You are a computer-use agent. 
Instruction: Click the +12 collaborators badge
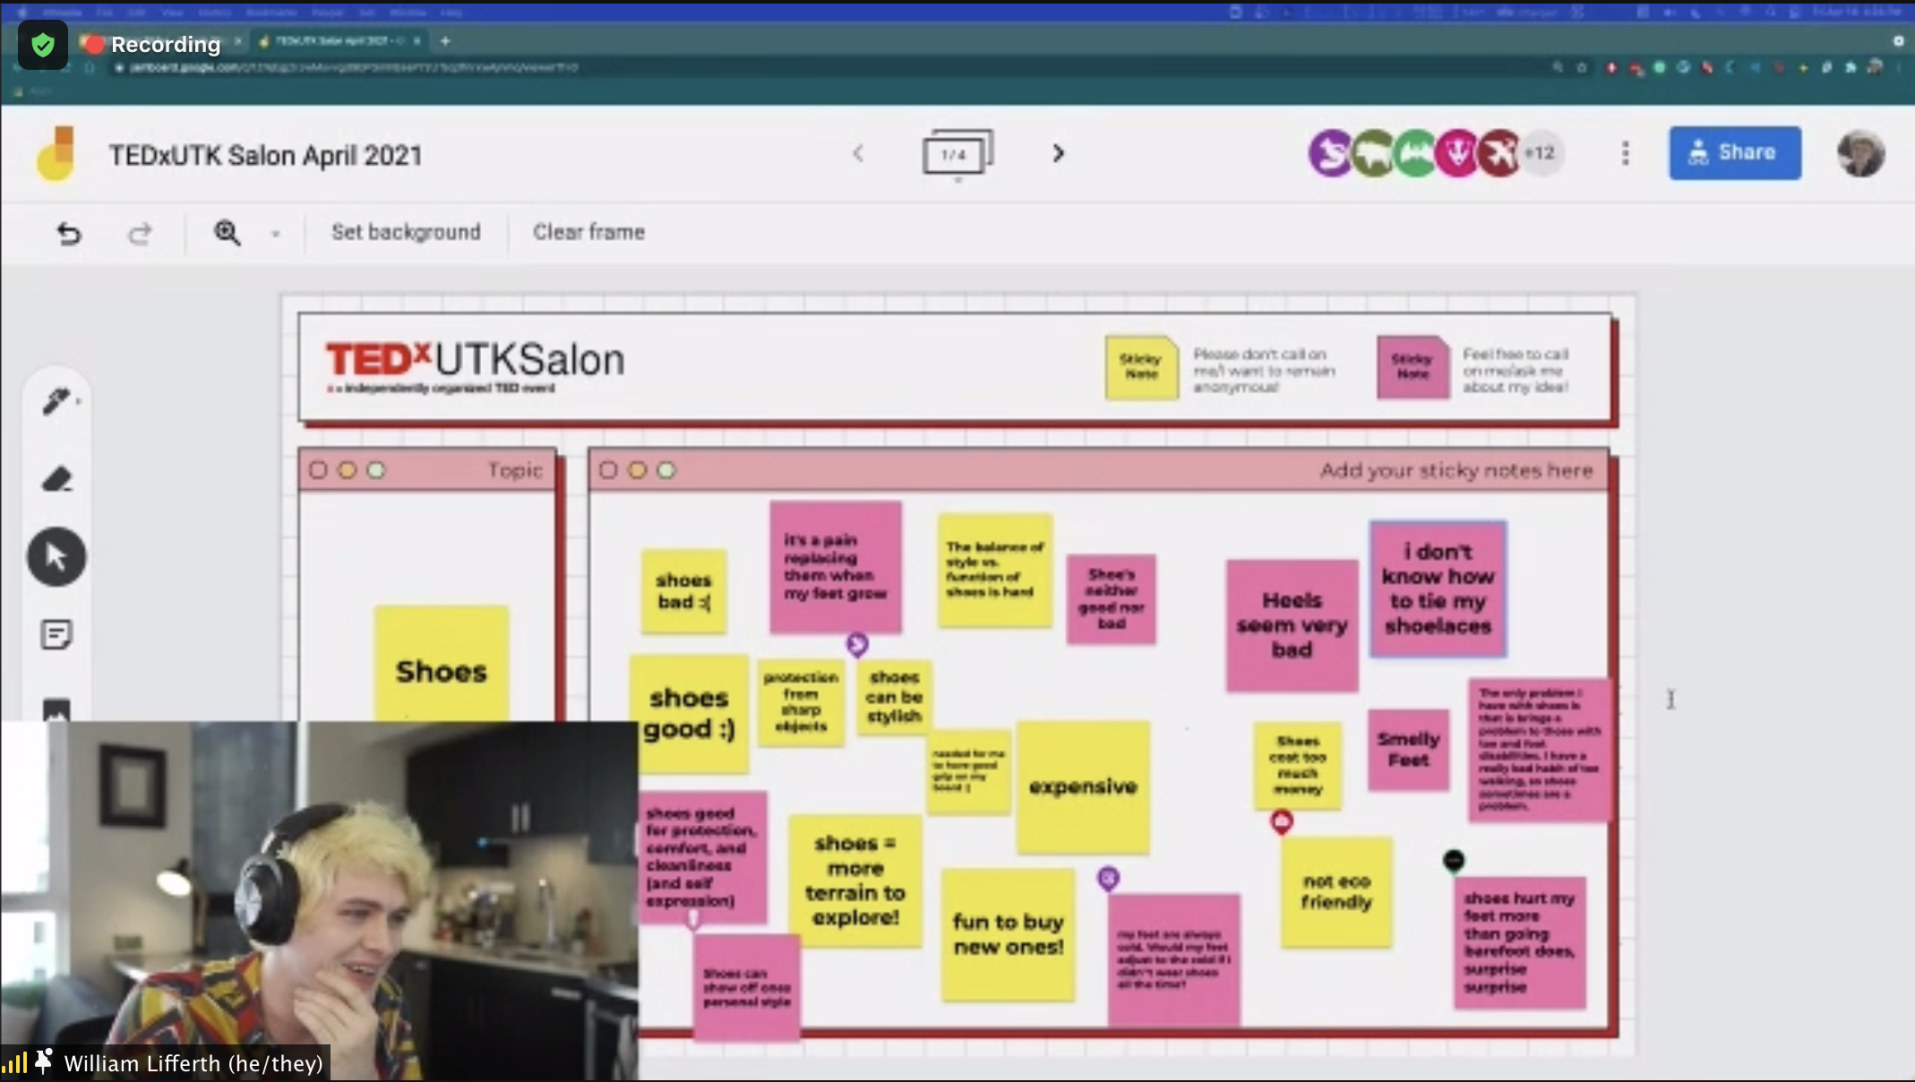click(1541, 153)
